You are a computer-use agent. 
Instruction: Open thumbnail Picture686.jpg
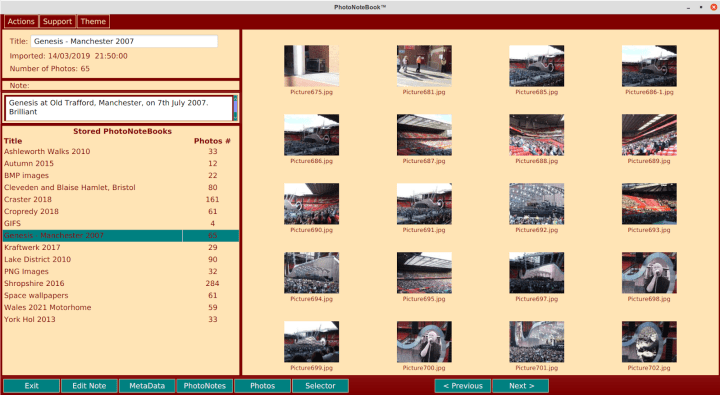(311, 135)
